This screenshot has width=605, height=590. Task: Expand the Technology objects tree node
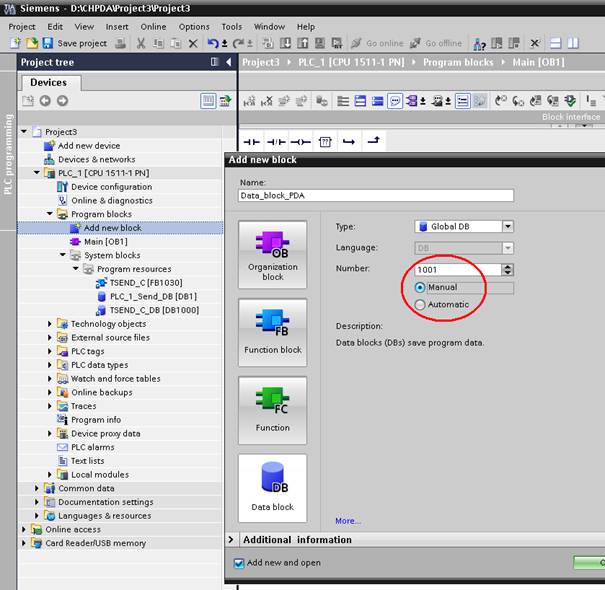tap(51, 324)
